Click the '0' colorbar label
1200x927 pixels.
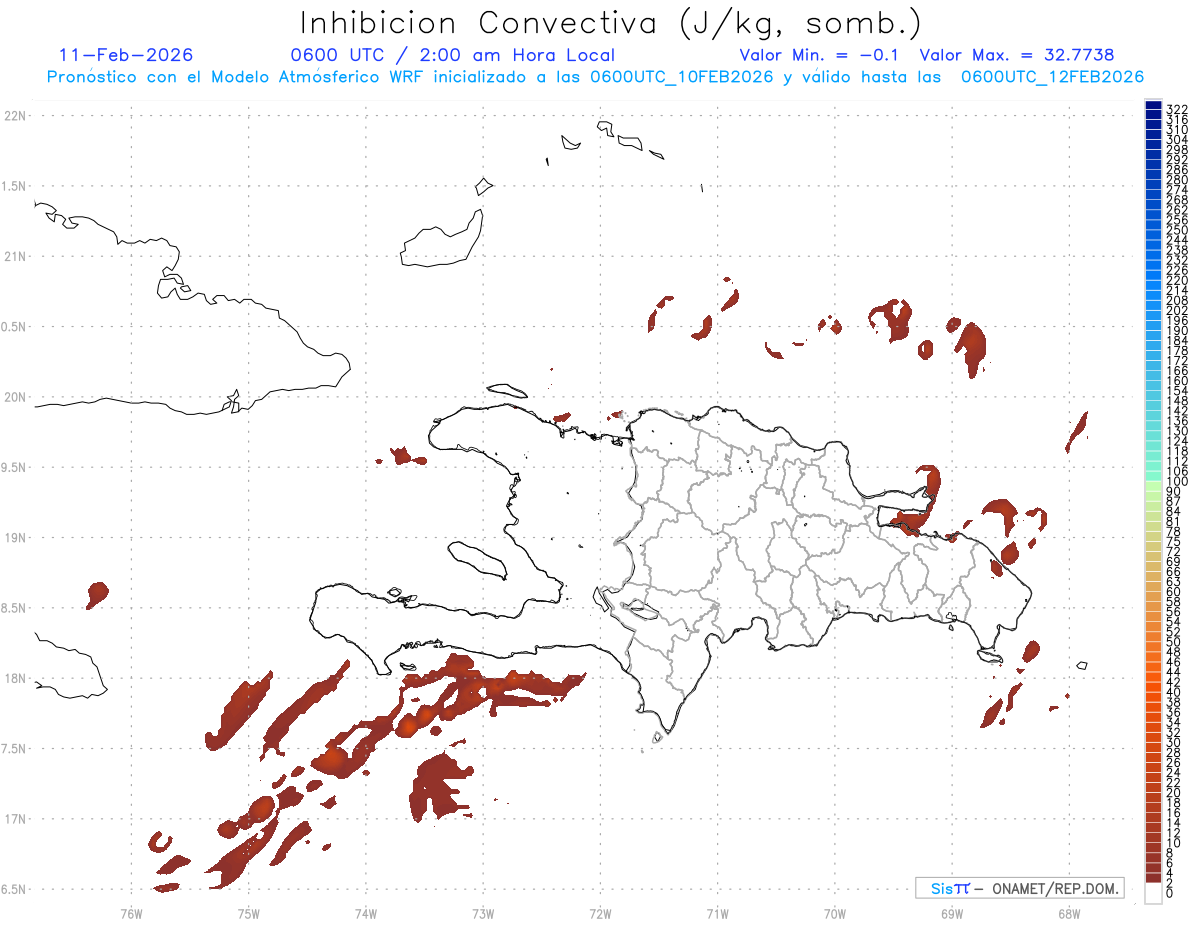tap(1170, 892)
